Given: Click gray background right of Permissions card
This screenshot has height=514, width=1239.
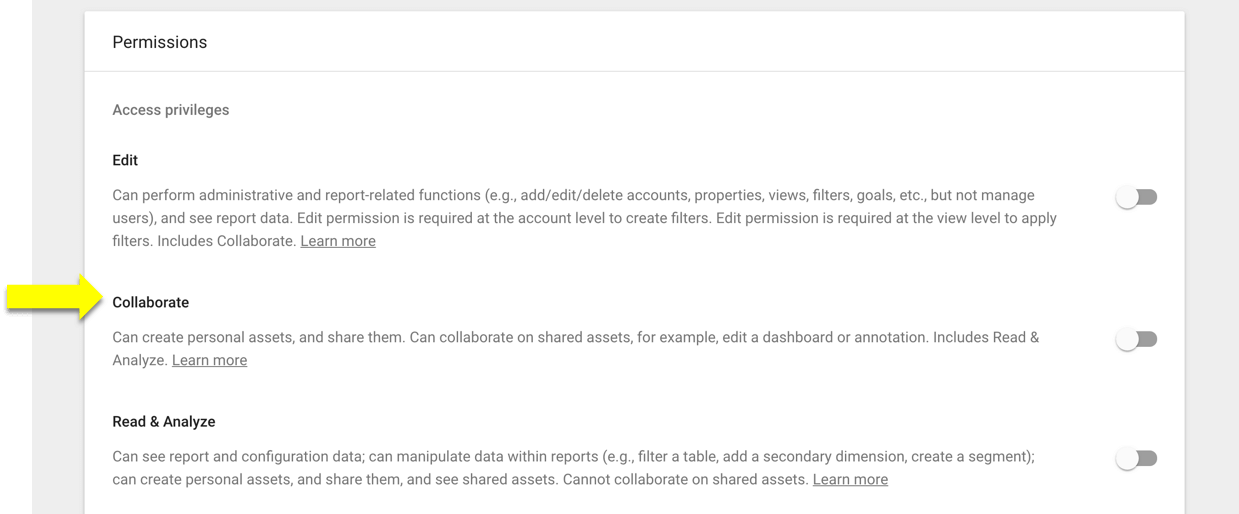Looking at the screenshot, I should [x=1212, y=257].
